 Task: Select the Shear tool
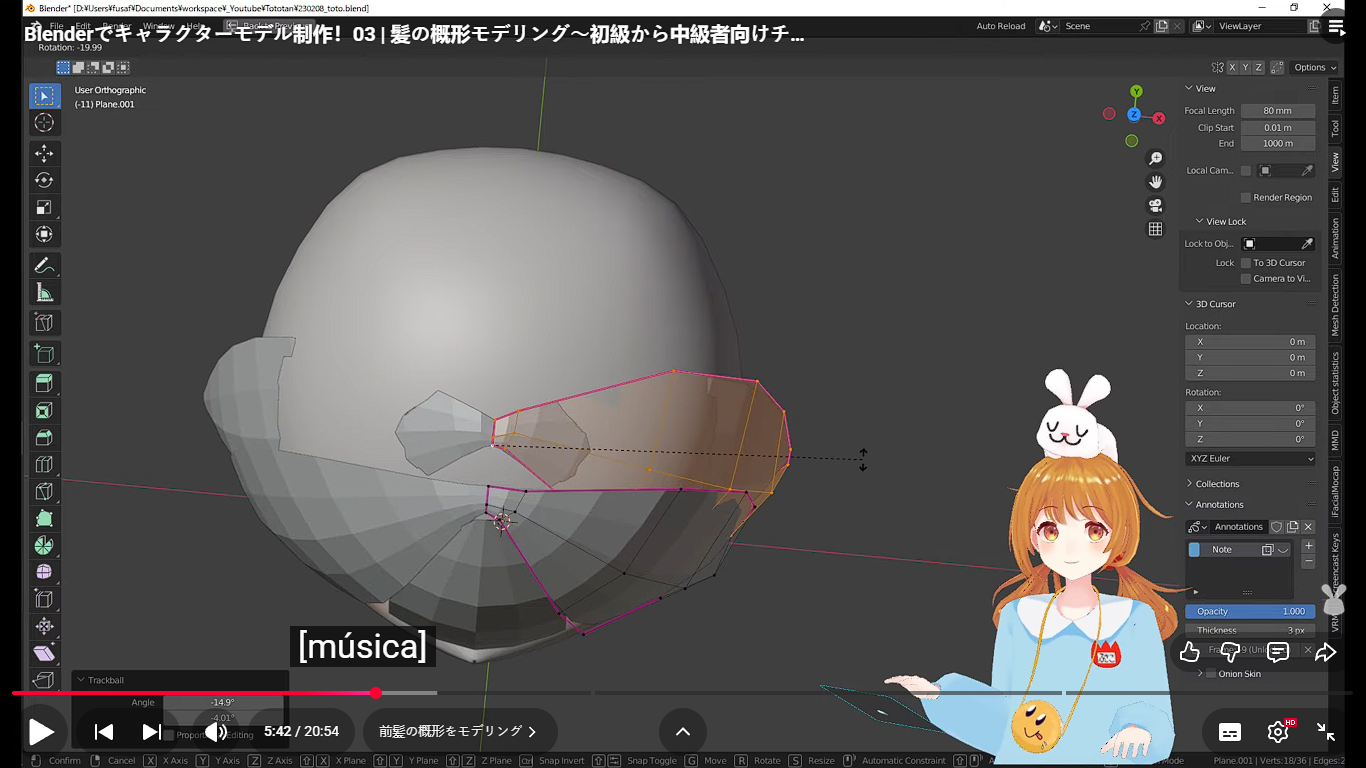coord(44,653)
